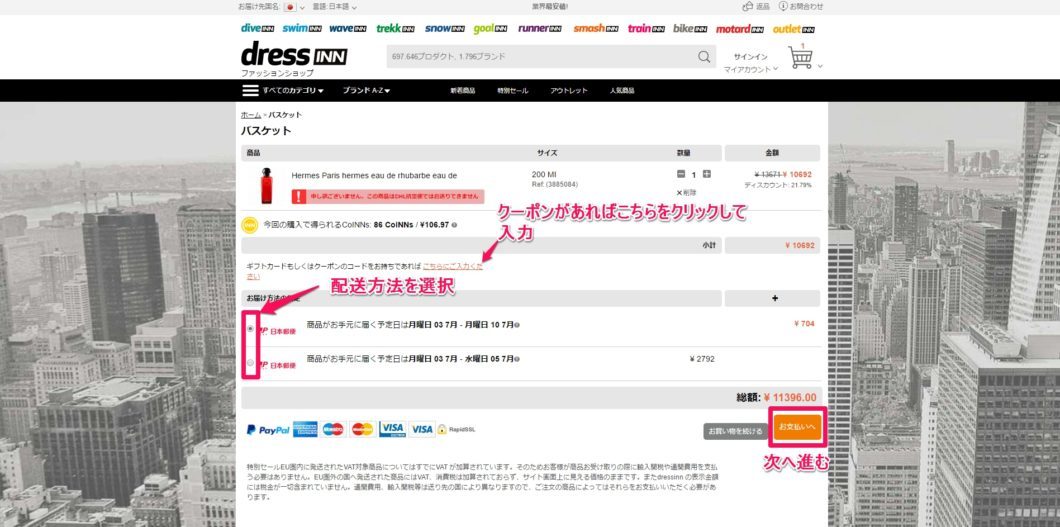Click the American Express card logo
Viewport: 1060px width, 527px height.
pyautogui.click(x=305, y=429)
